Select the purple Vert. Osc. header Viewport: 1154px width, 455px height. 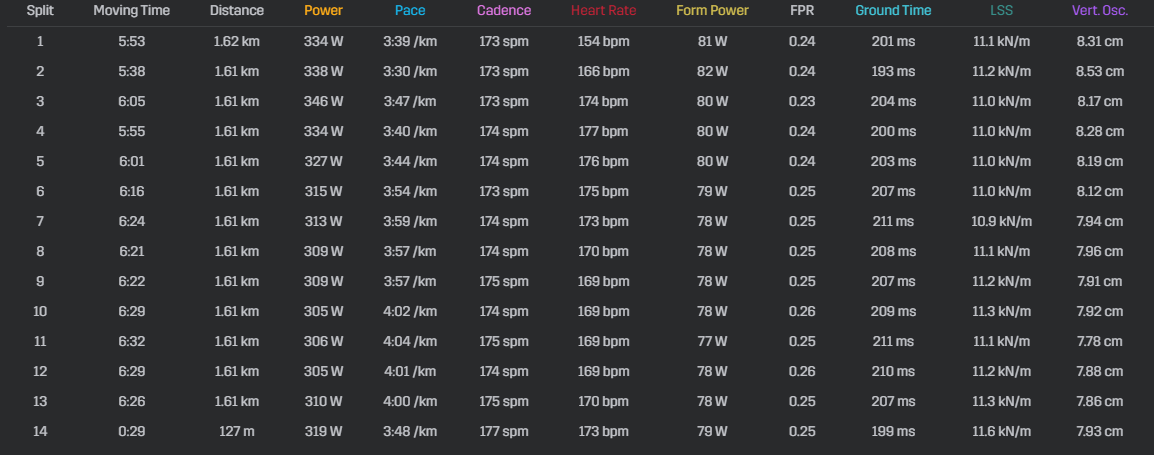click(x=1100, y=11)
